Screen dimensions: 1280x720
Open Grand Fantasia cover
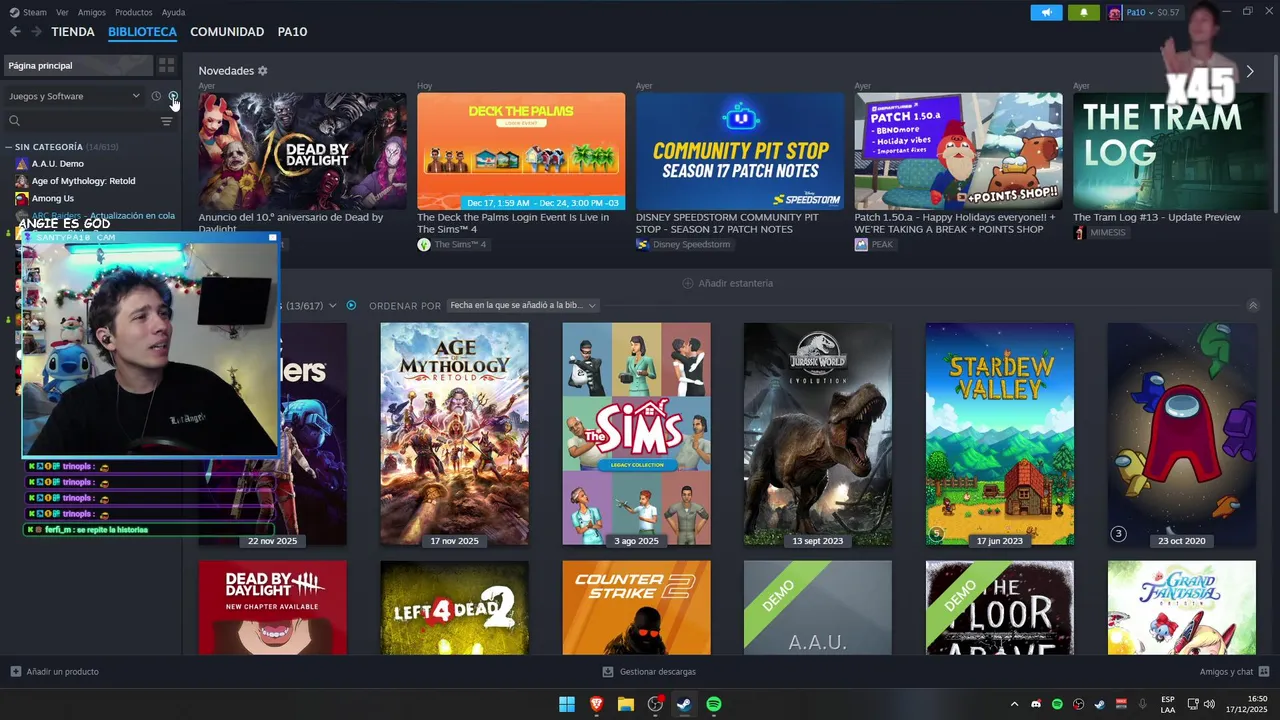(1182, 607)
